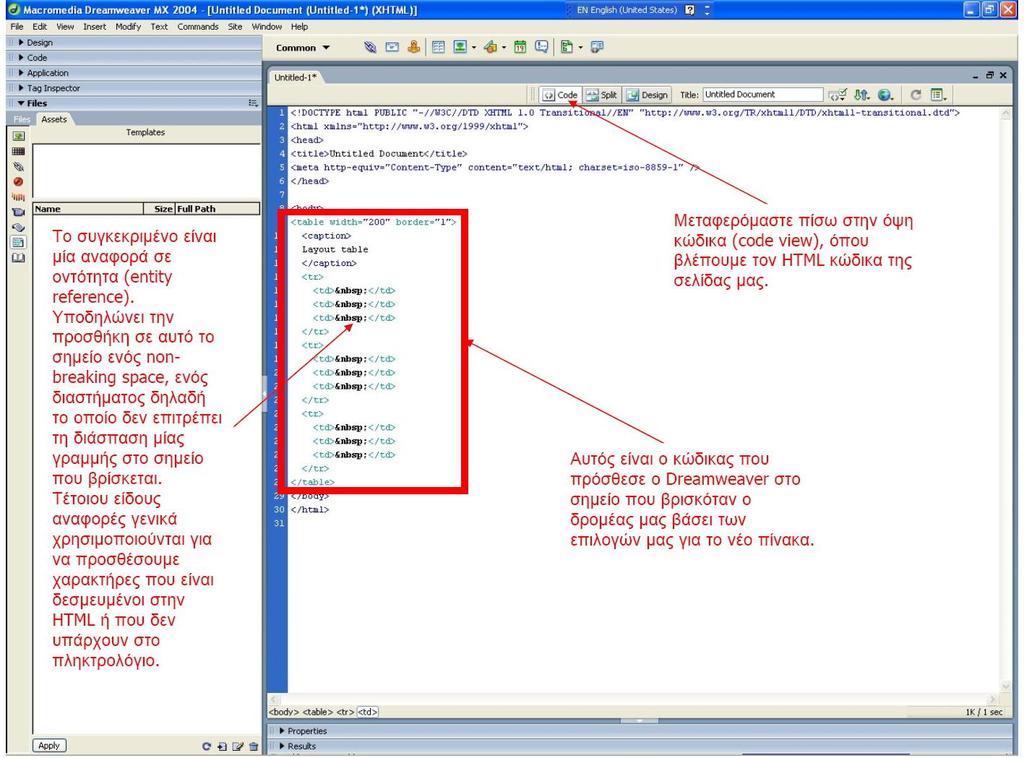Click the browser check icon
The image size is (1024, 758).
point(837,95)
